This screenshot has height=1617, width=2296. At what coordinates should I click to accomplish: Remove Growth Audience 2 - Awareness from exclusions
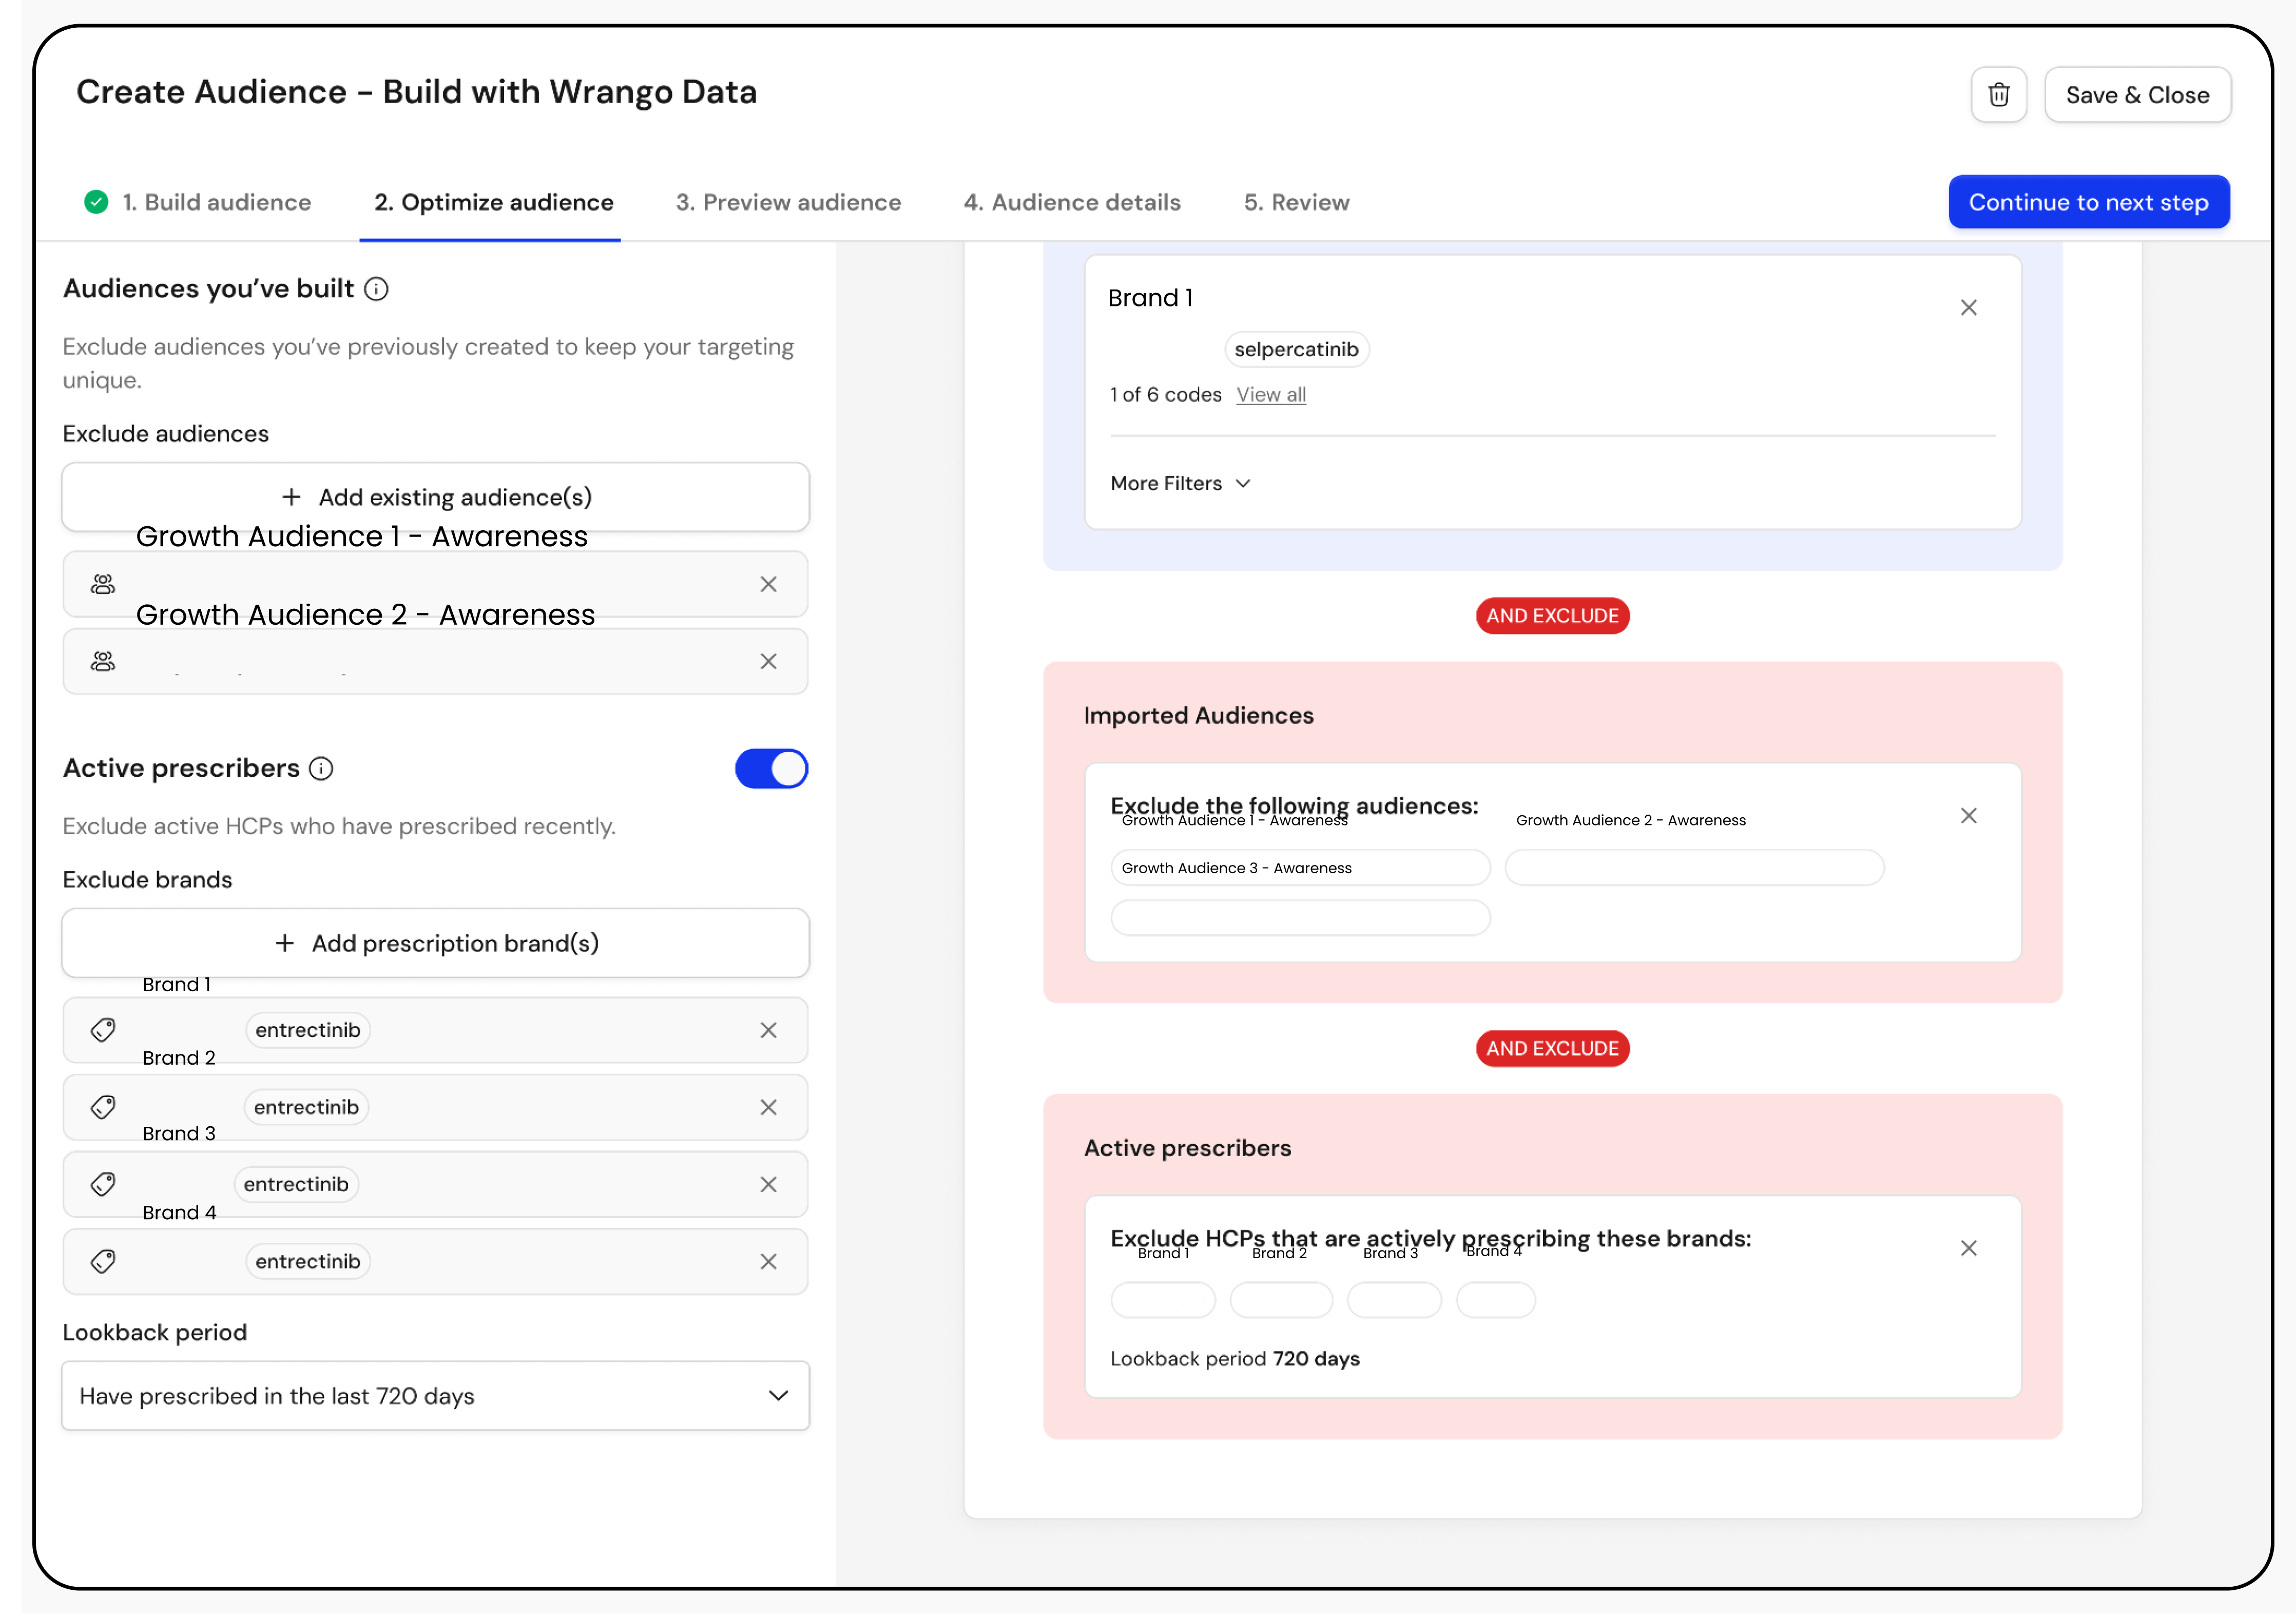(x=768, y=661)
